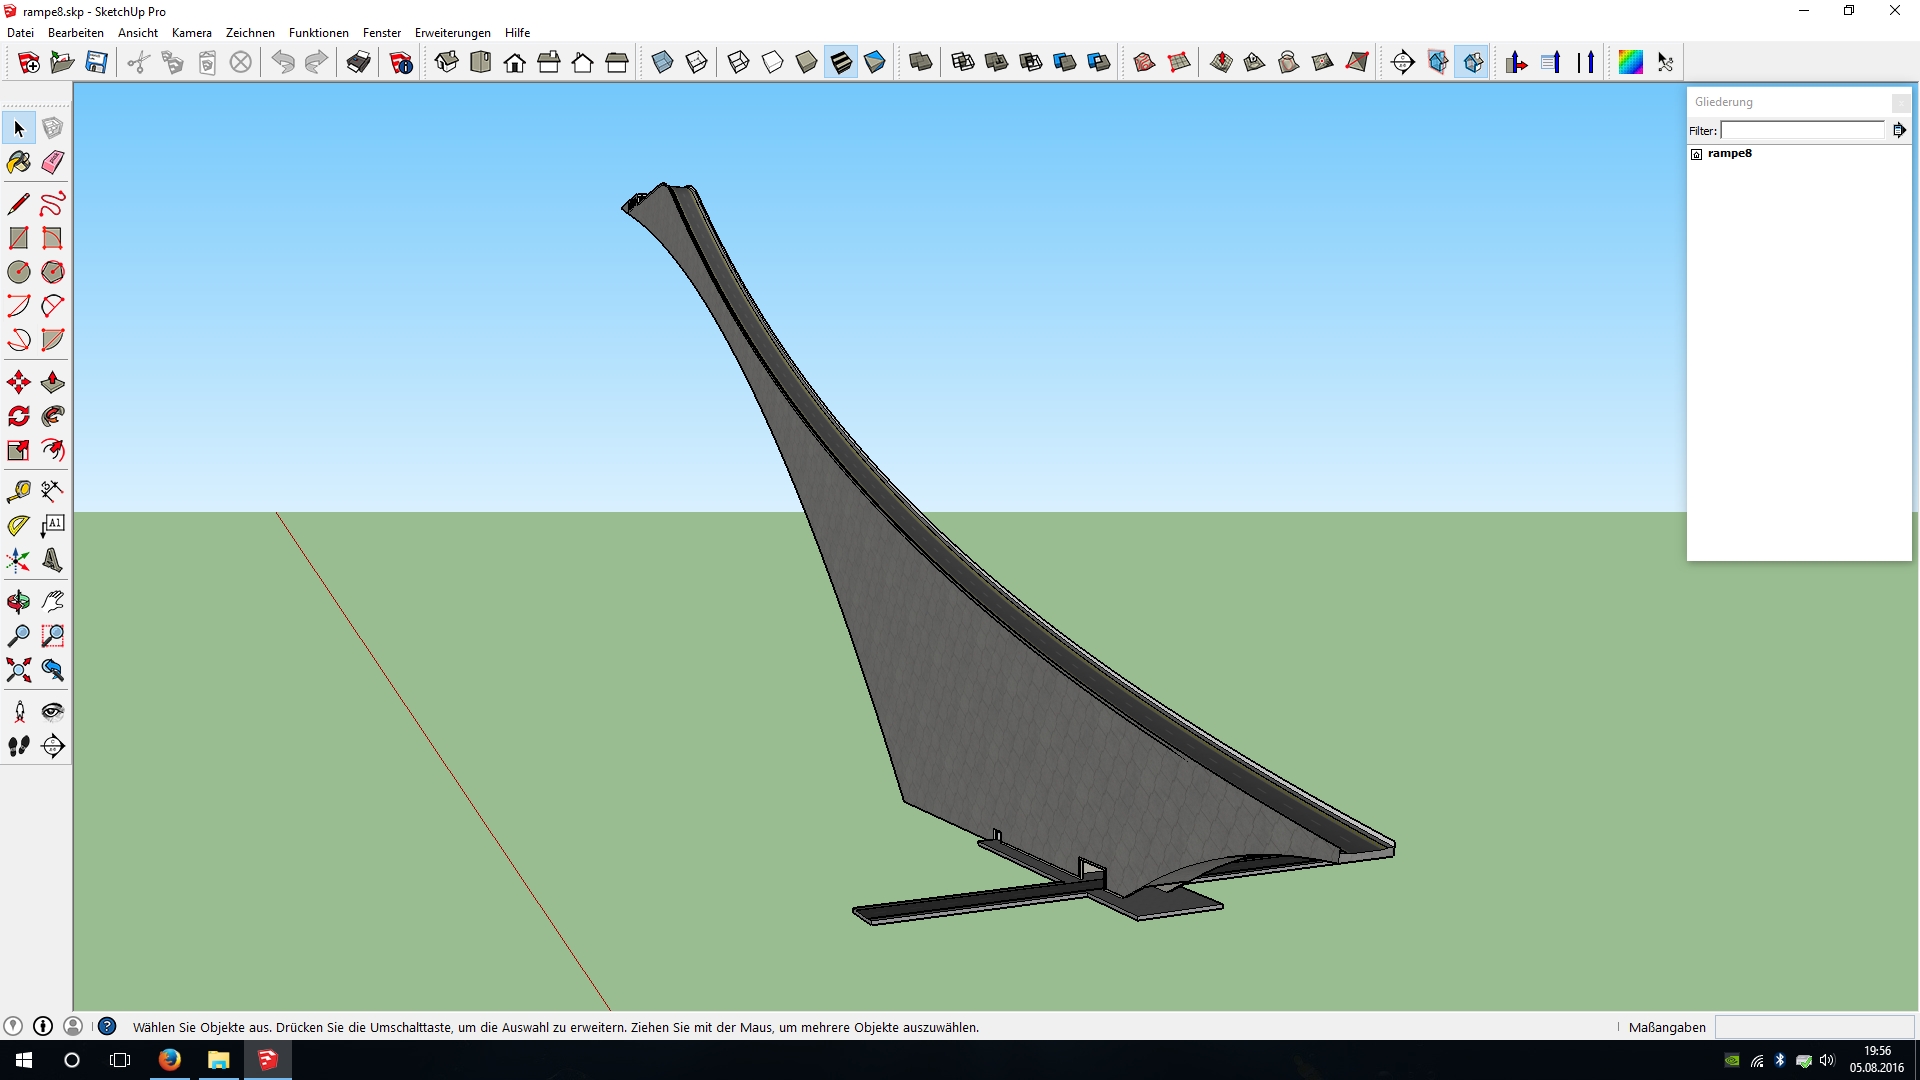The image size is (1920, 1080).
Task: Open Gliederung filter options arrow
Action: pos(1899,130)
